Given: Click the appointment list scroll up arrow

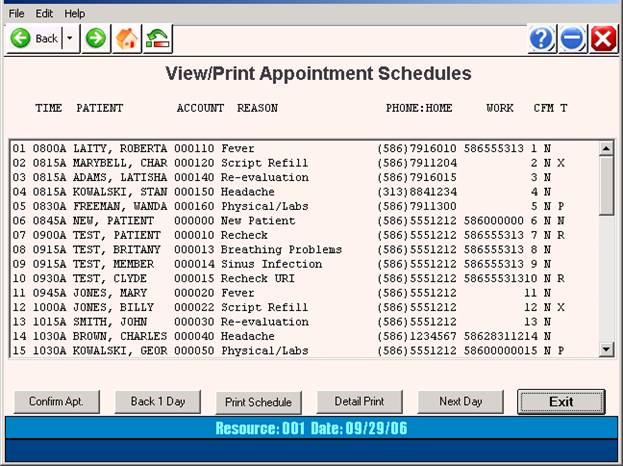Looking at the screenshot, I should tap(606, 148).
